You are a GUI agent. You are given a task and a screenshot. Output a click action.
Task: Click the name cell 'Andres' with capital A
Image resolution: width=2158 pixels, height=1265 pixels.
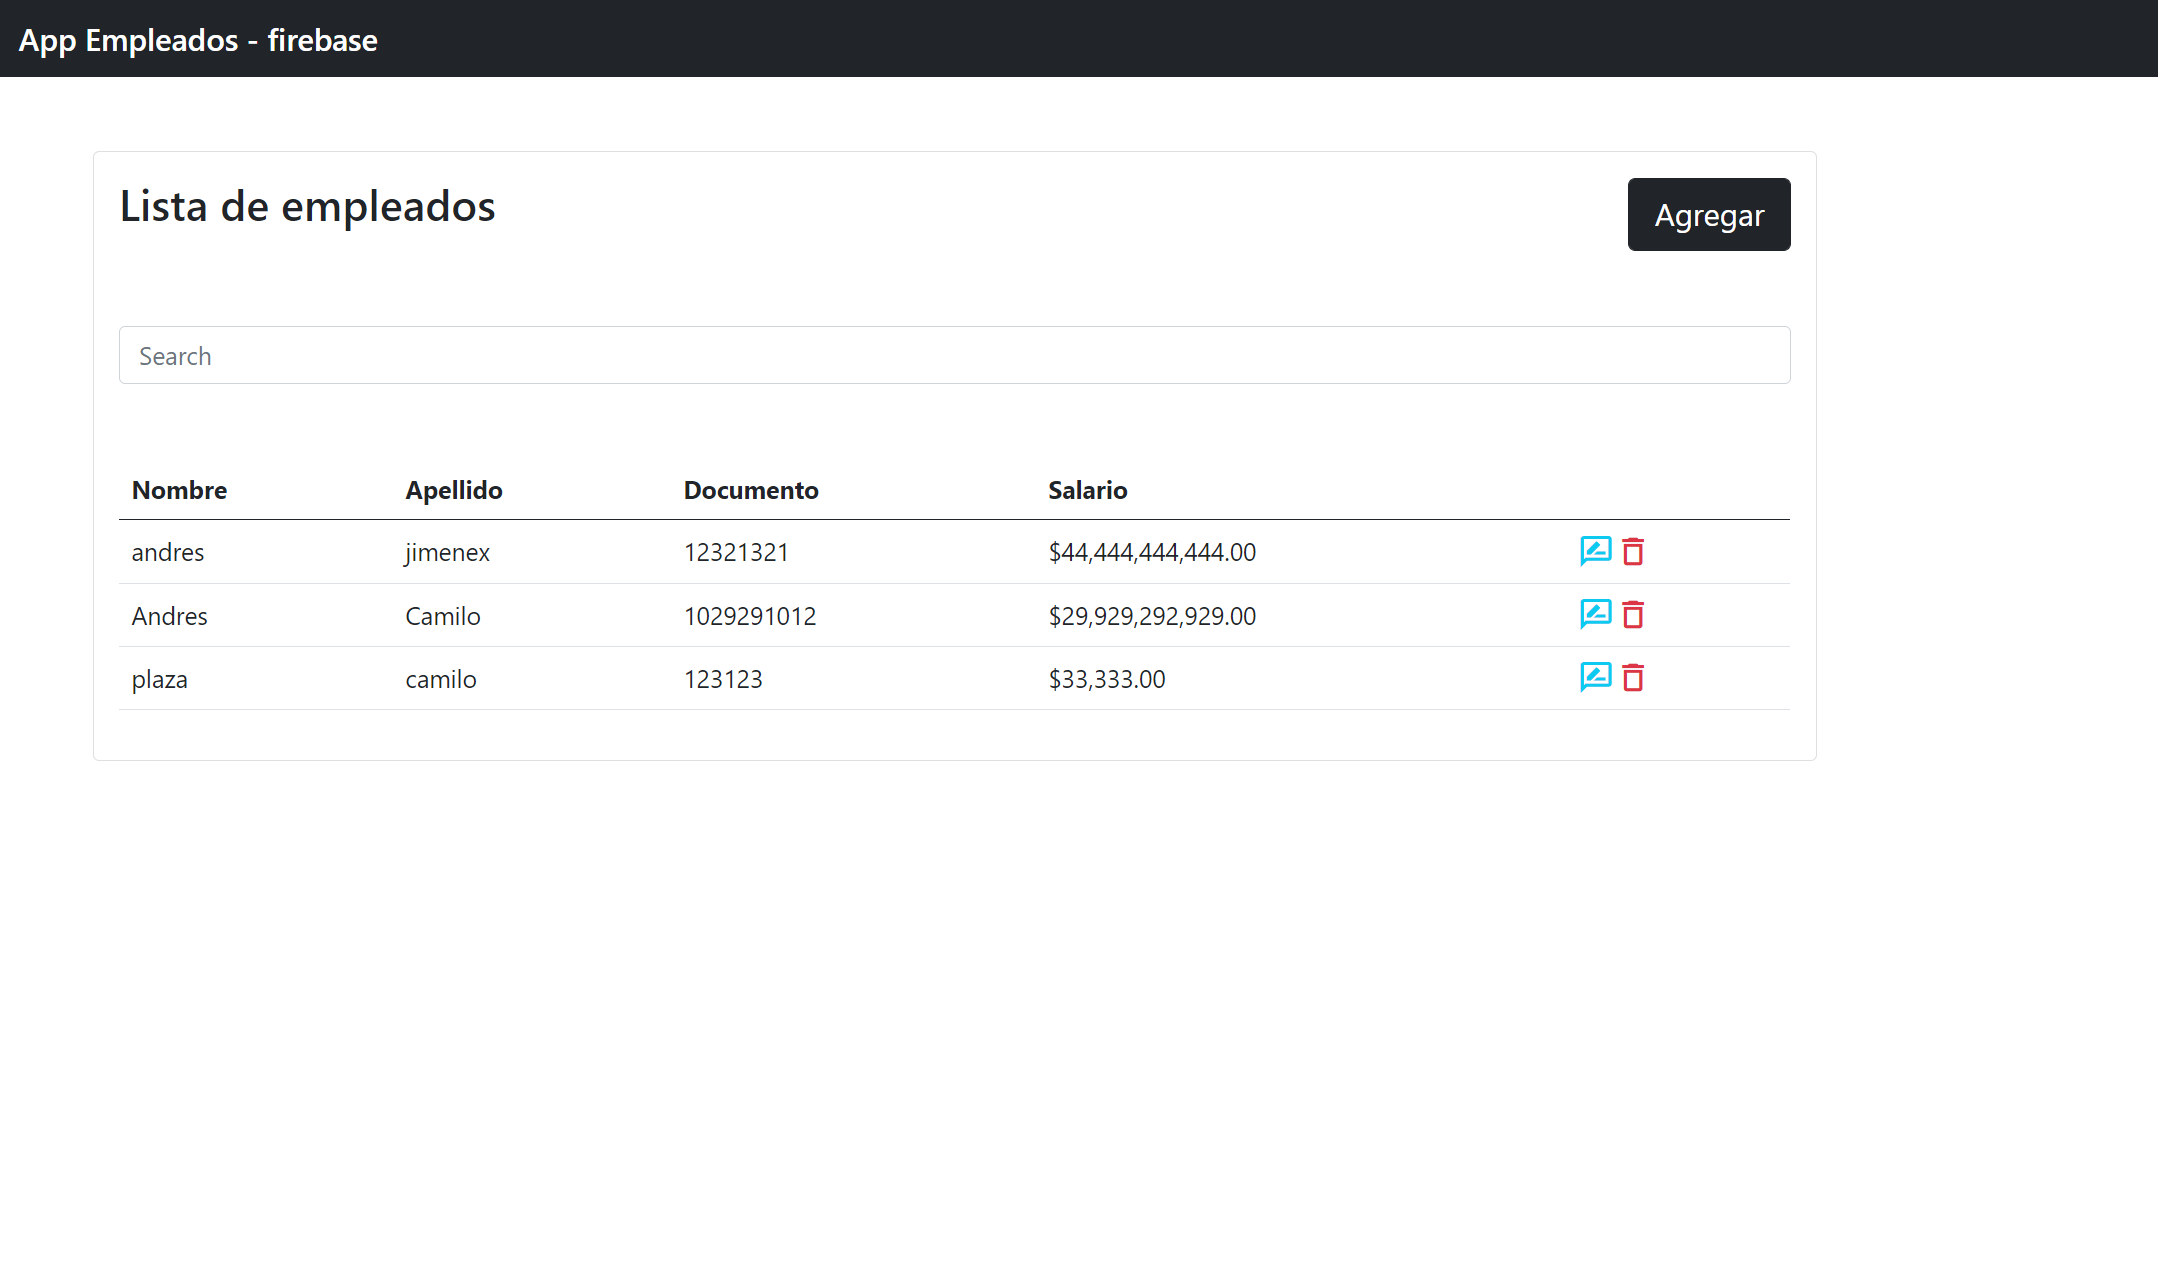tap(170, 616)
